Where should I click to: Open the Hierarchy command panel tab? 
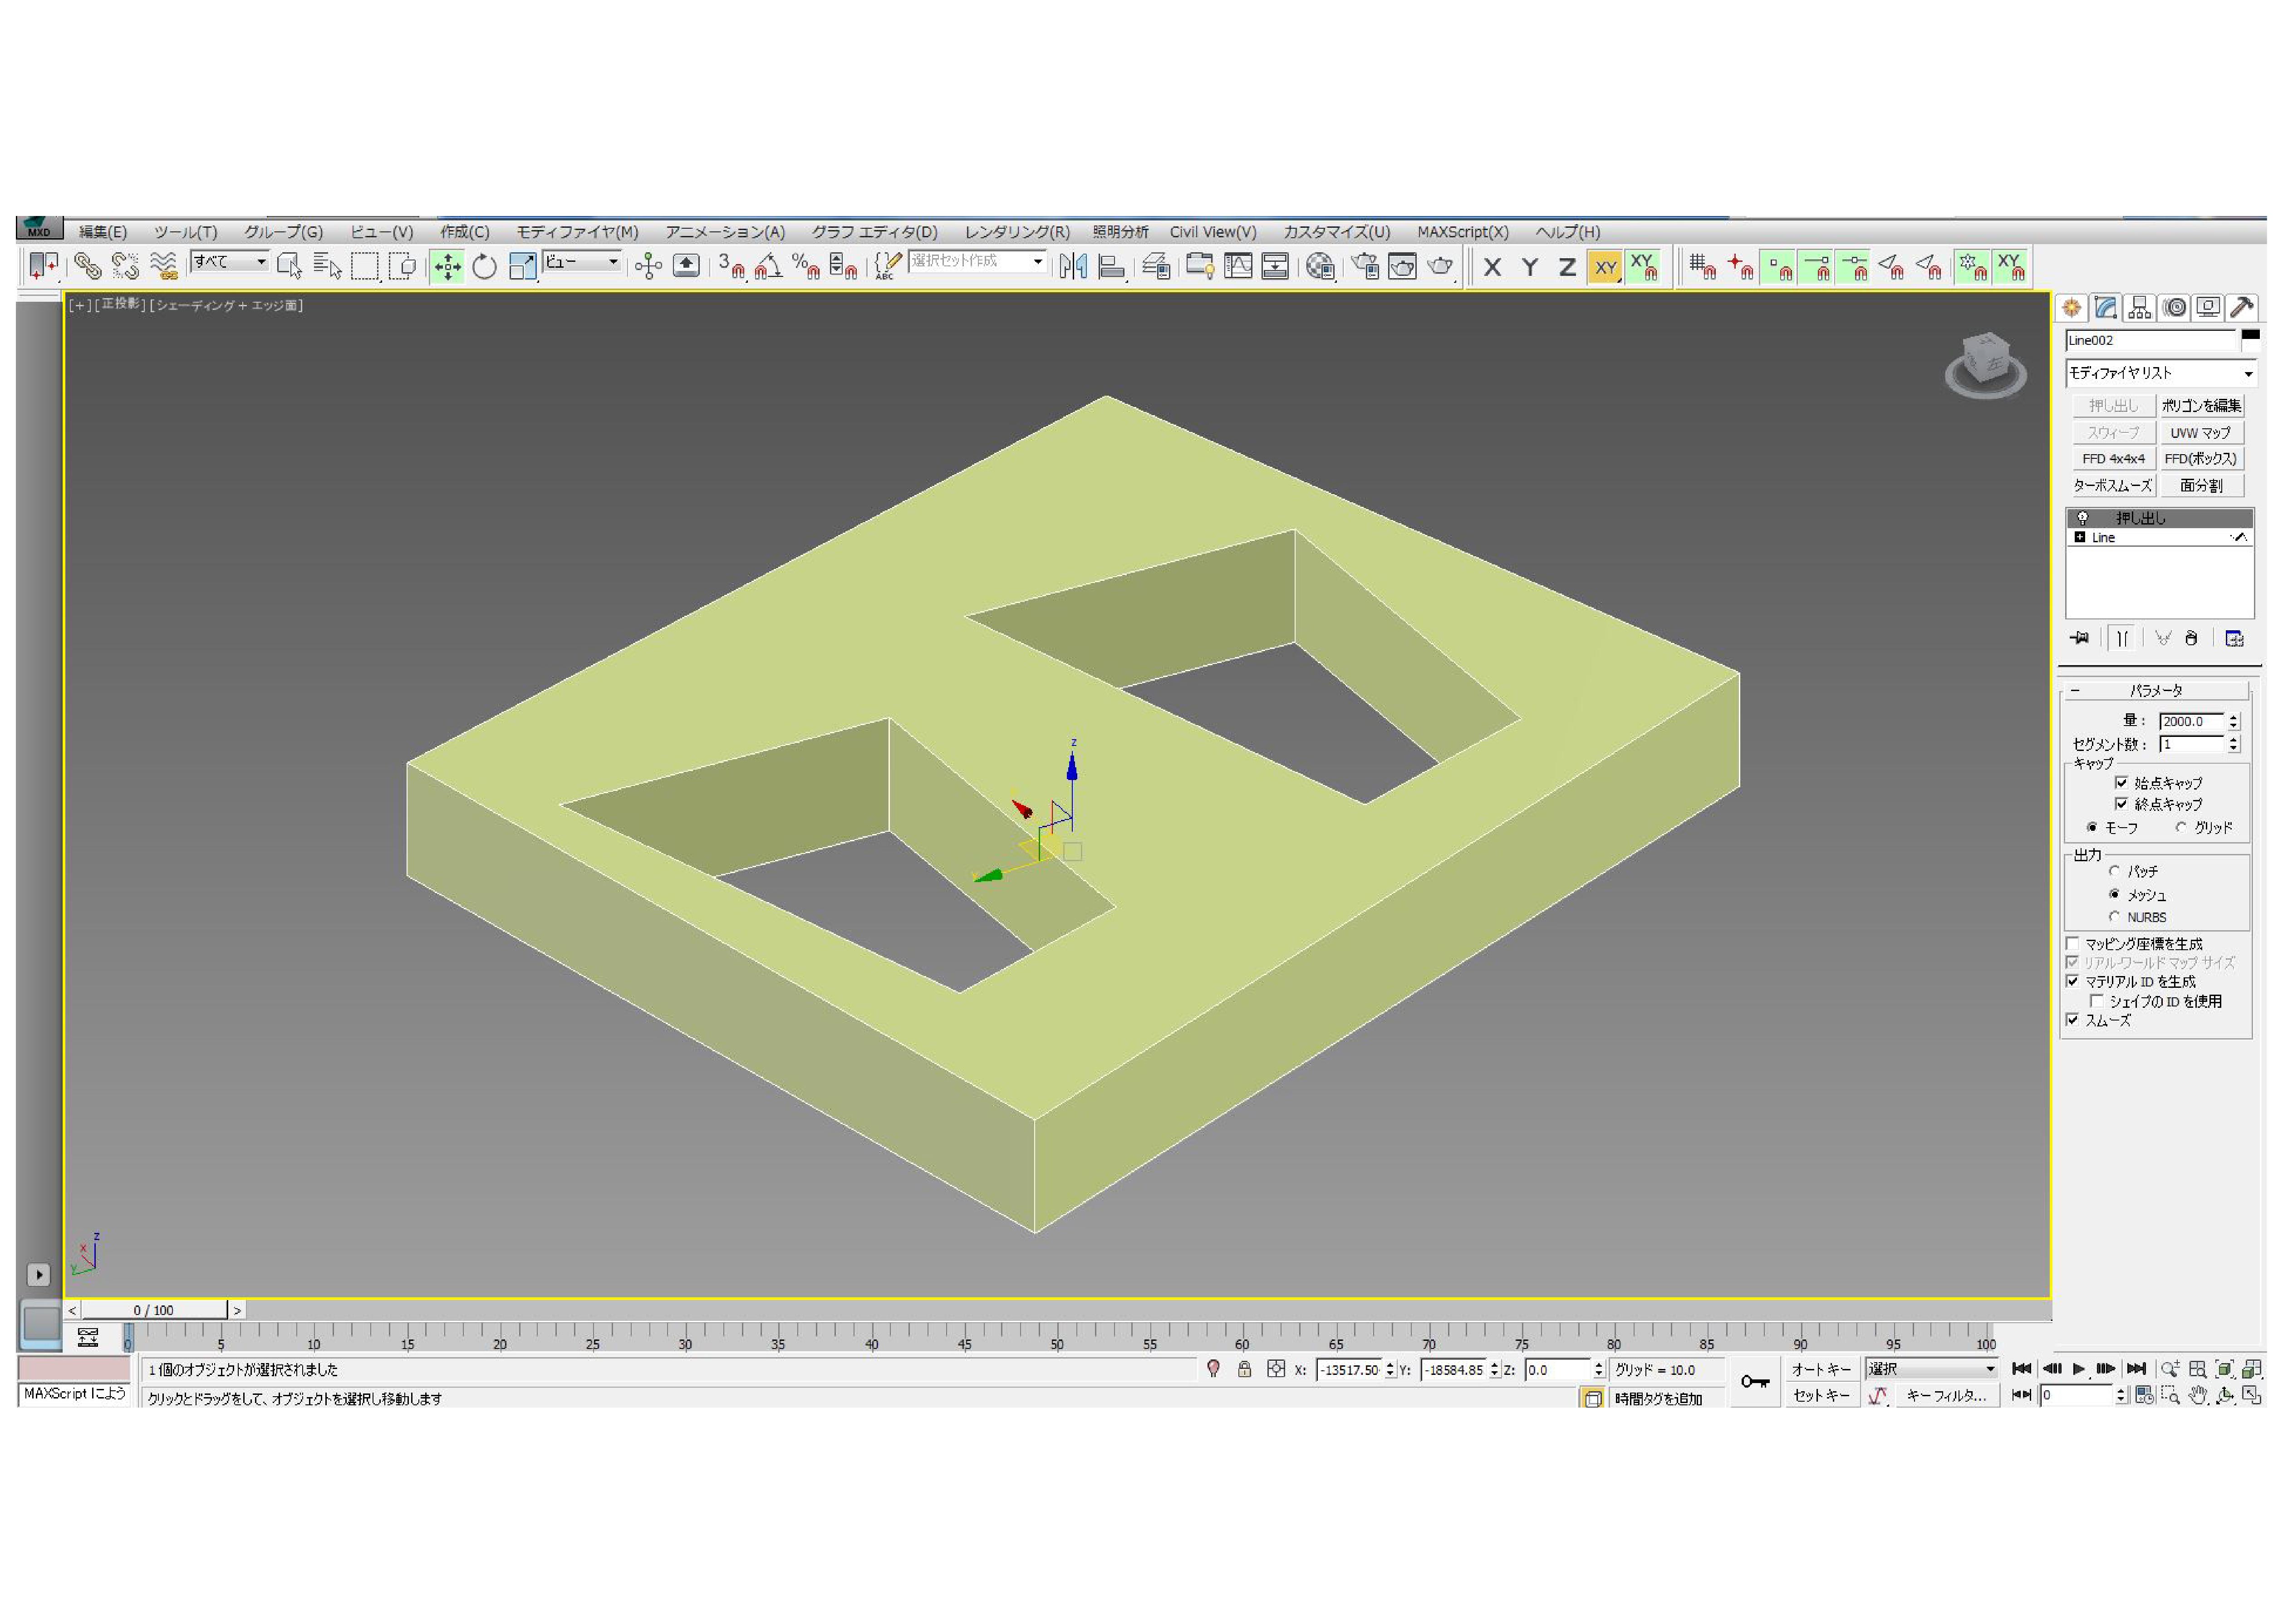[x=2139, y=308]
